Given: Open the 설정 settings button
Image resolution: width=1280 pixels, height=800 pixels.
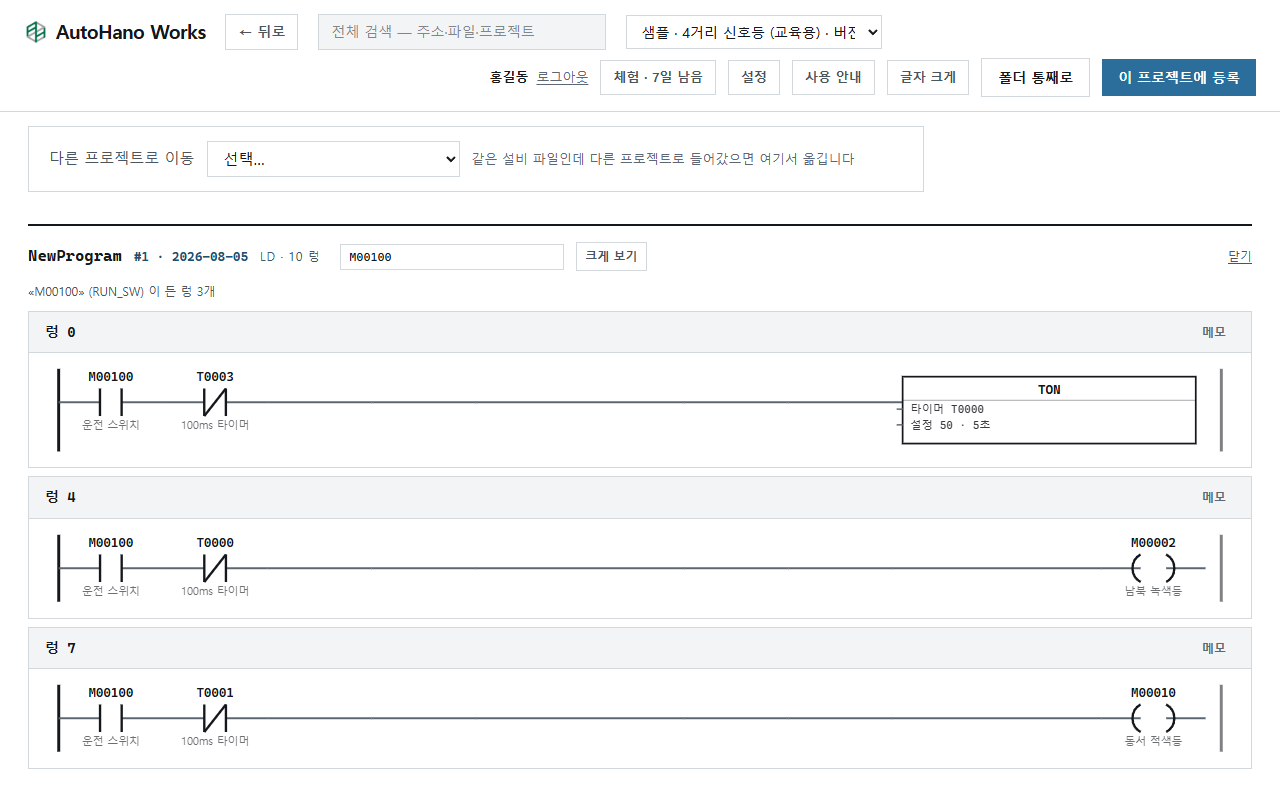Looking at the screenshot, I should (754, 77).
